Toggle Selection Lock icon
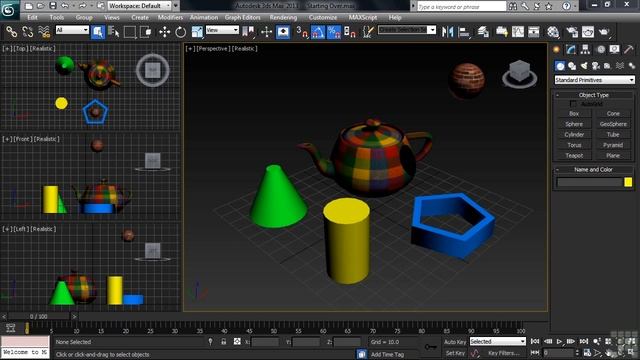This screenshot has width=640, height=360. (223, 342)
